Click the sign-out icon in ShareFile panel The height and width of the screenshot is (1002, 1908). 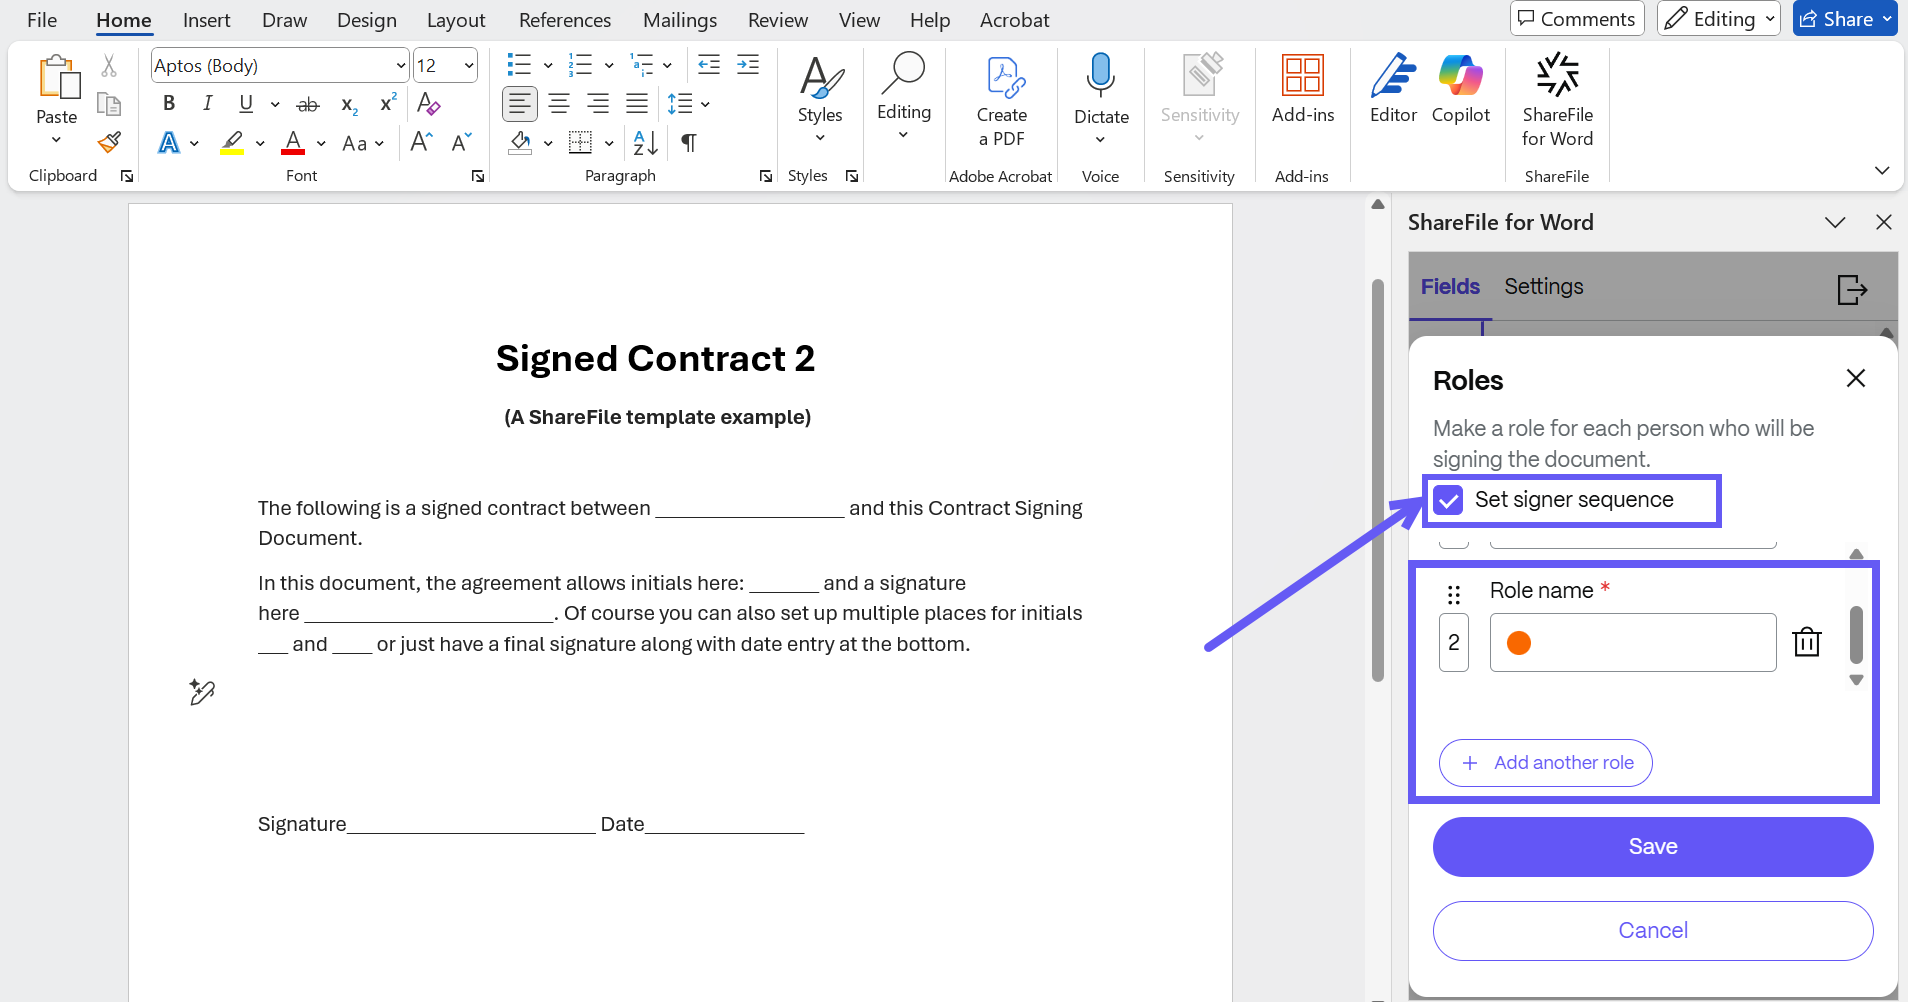(x=1851, y=289)
